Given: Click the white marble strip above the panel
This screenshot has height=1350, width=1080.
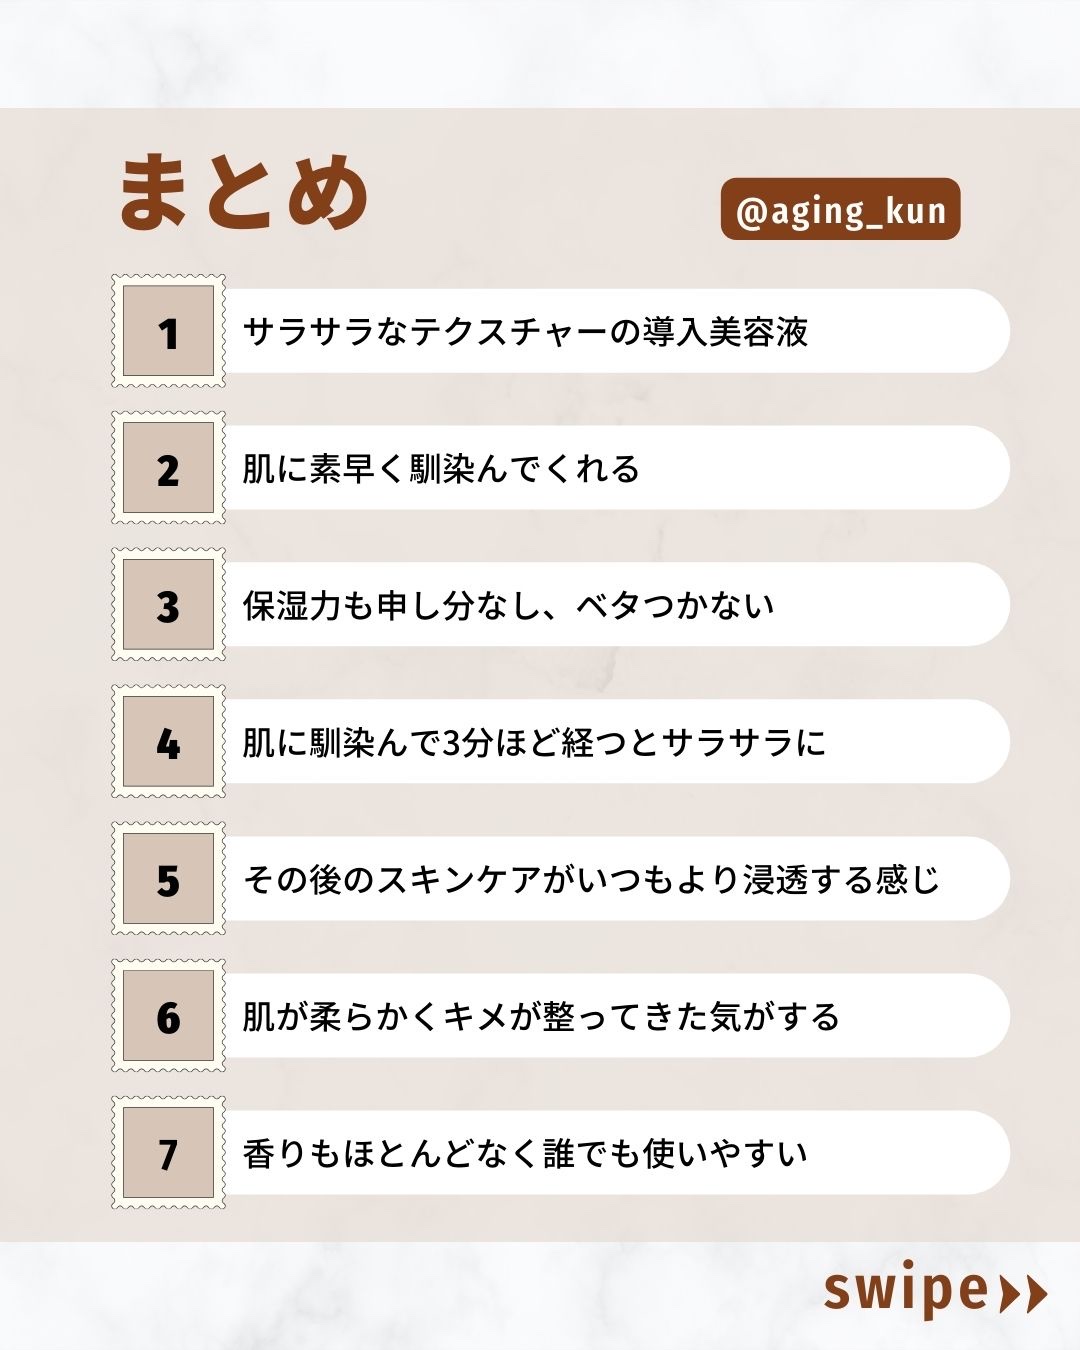Looking at the screenshot, I should [540, 52].
